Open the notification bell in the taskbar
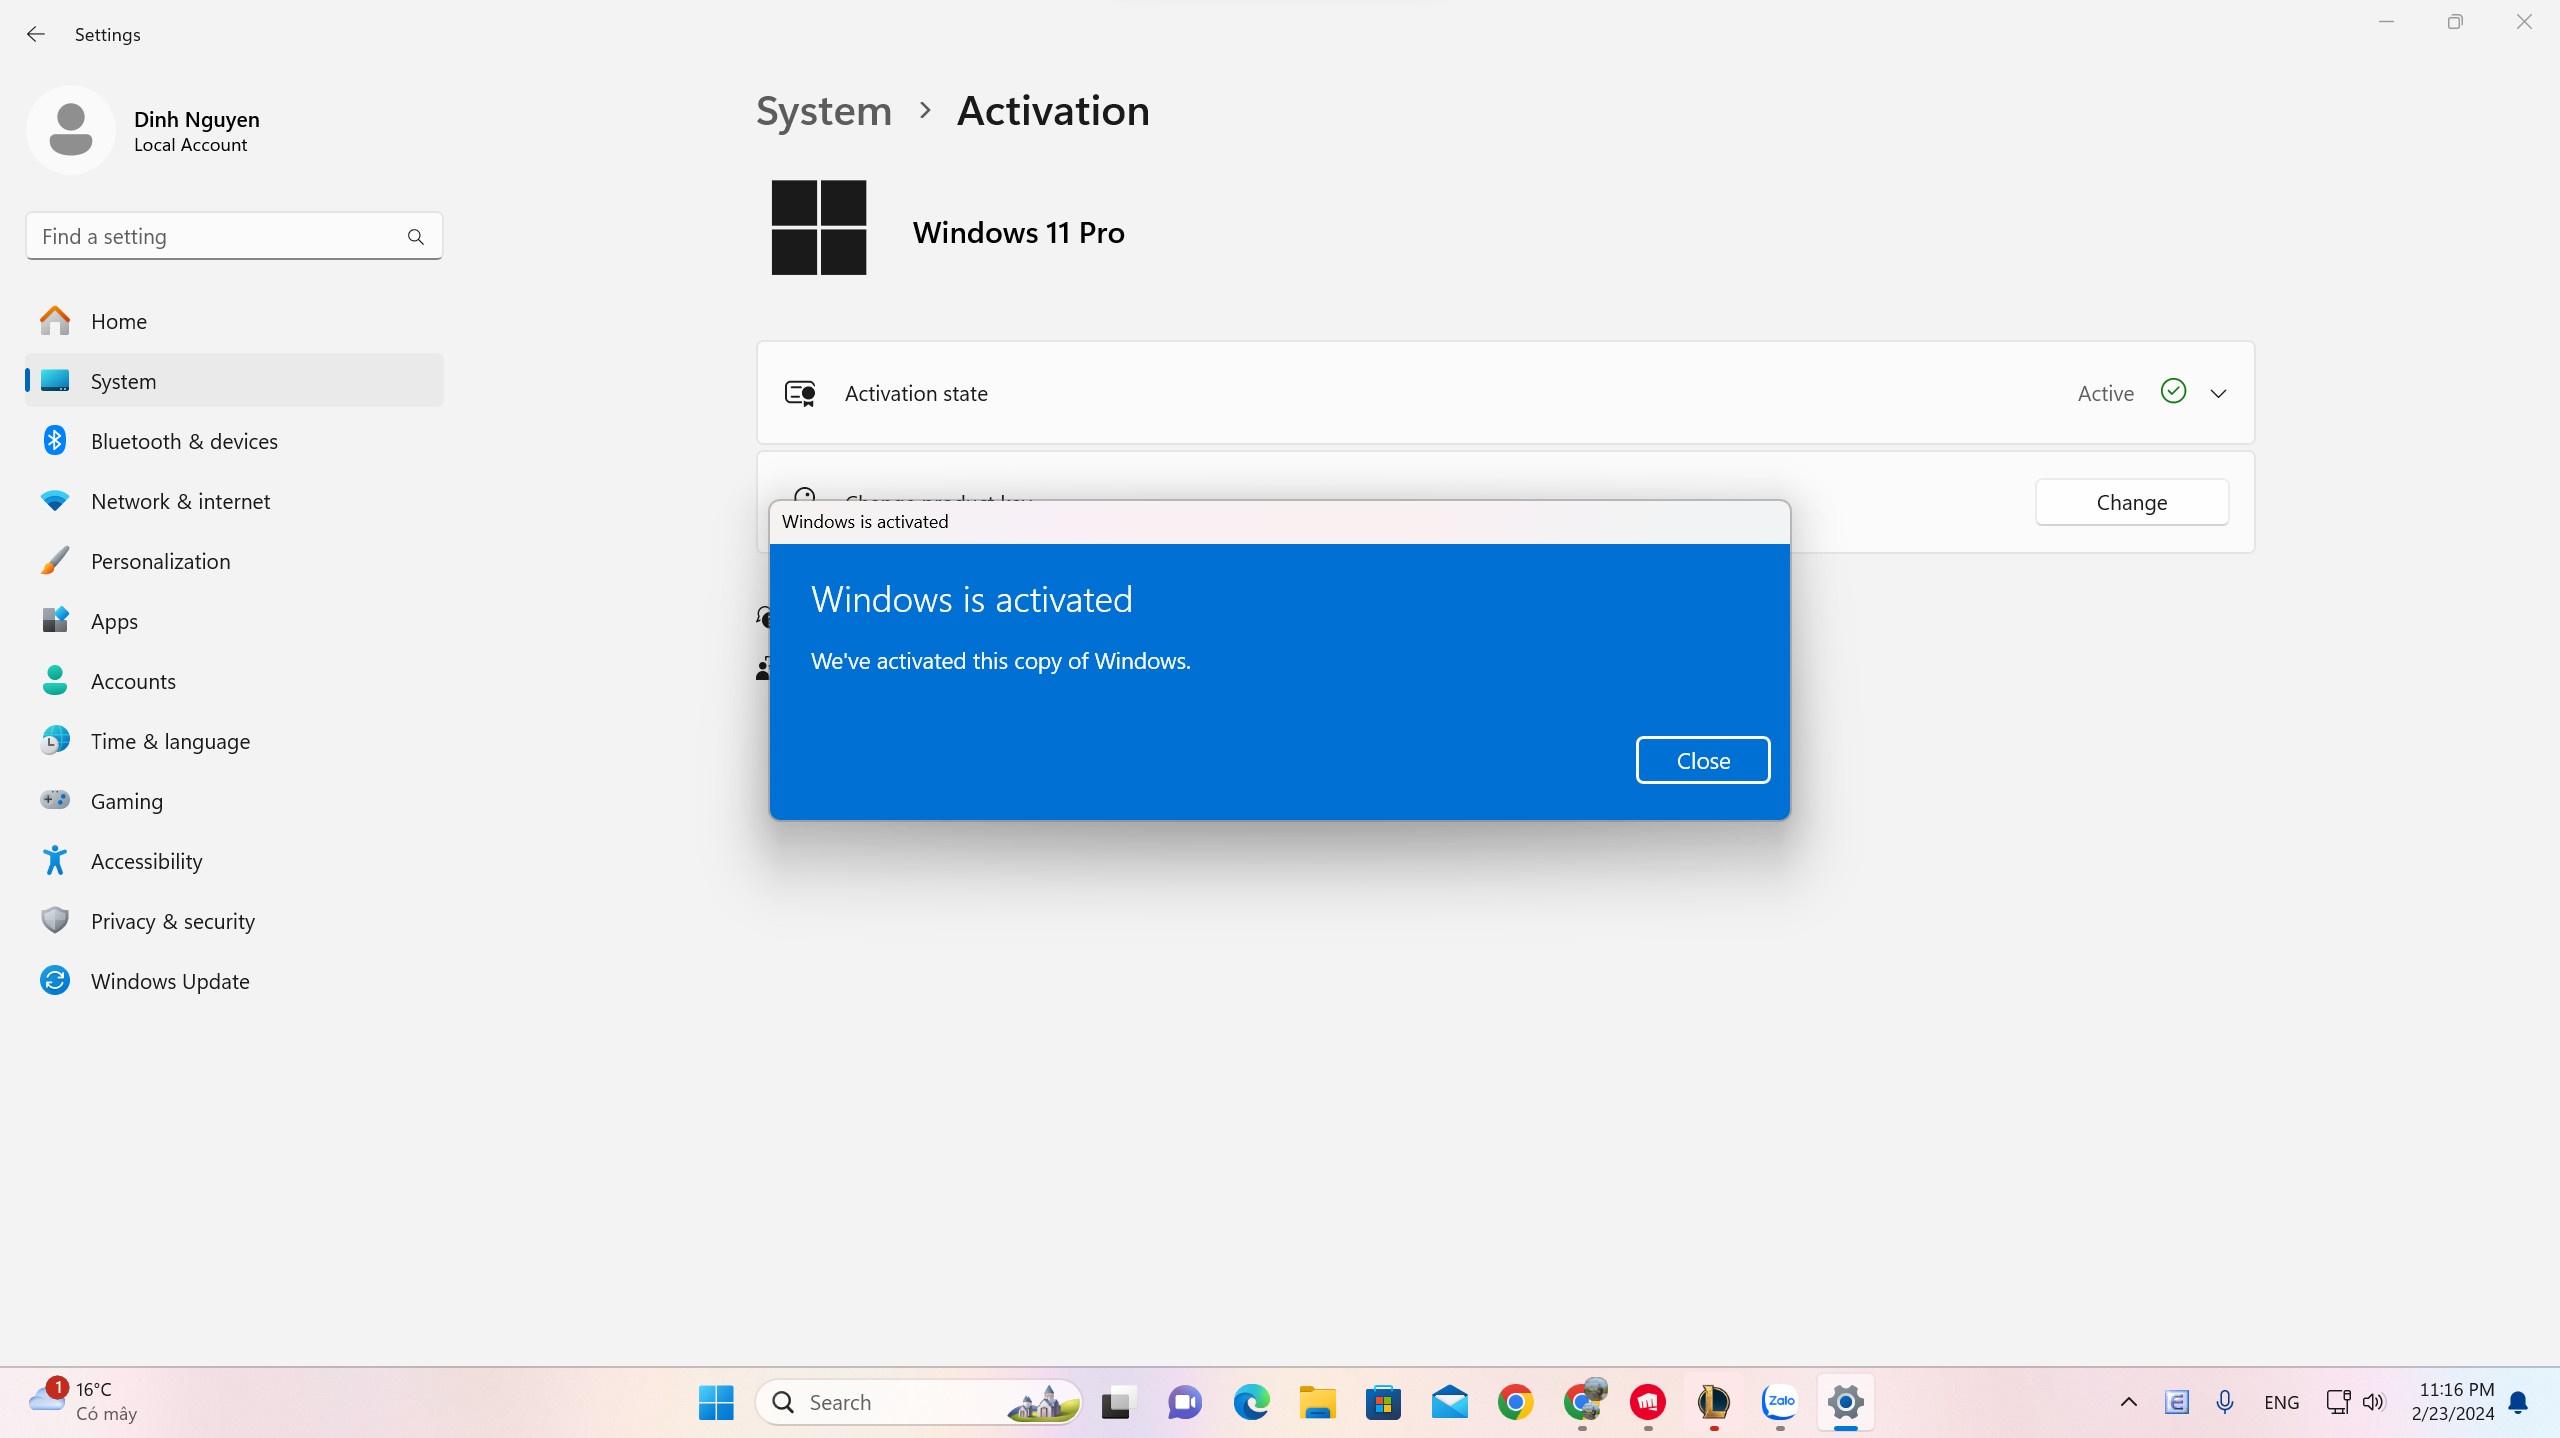 [2519, 1402]
